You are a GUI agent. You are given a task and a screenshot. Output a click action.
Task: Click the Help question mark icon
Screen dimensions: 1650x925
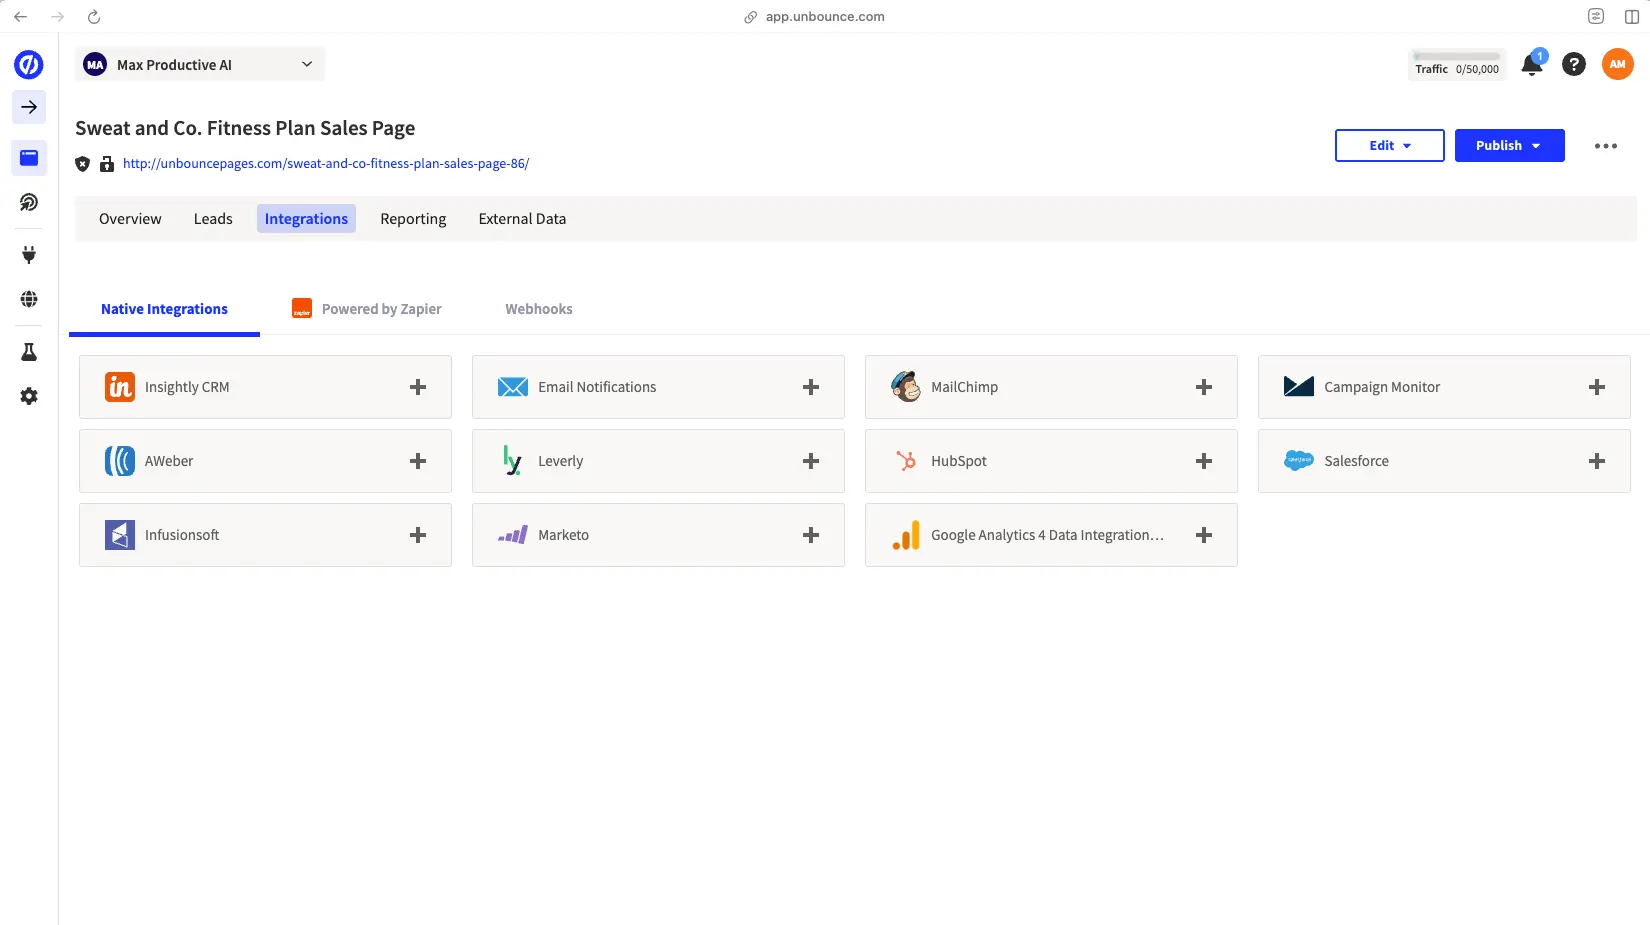[x=1573, y=63]
